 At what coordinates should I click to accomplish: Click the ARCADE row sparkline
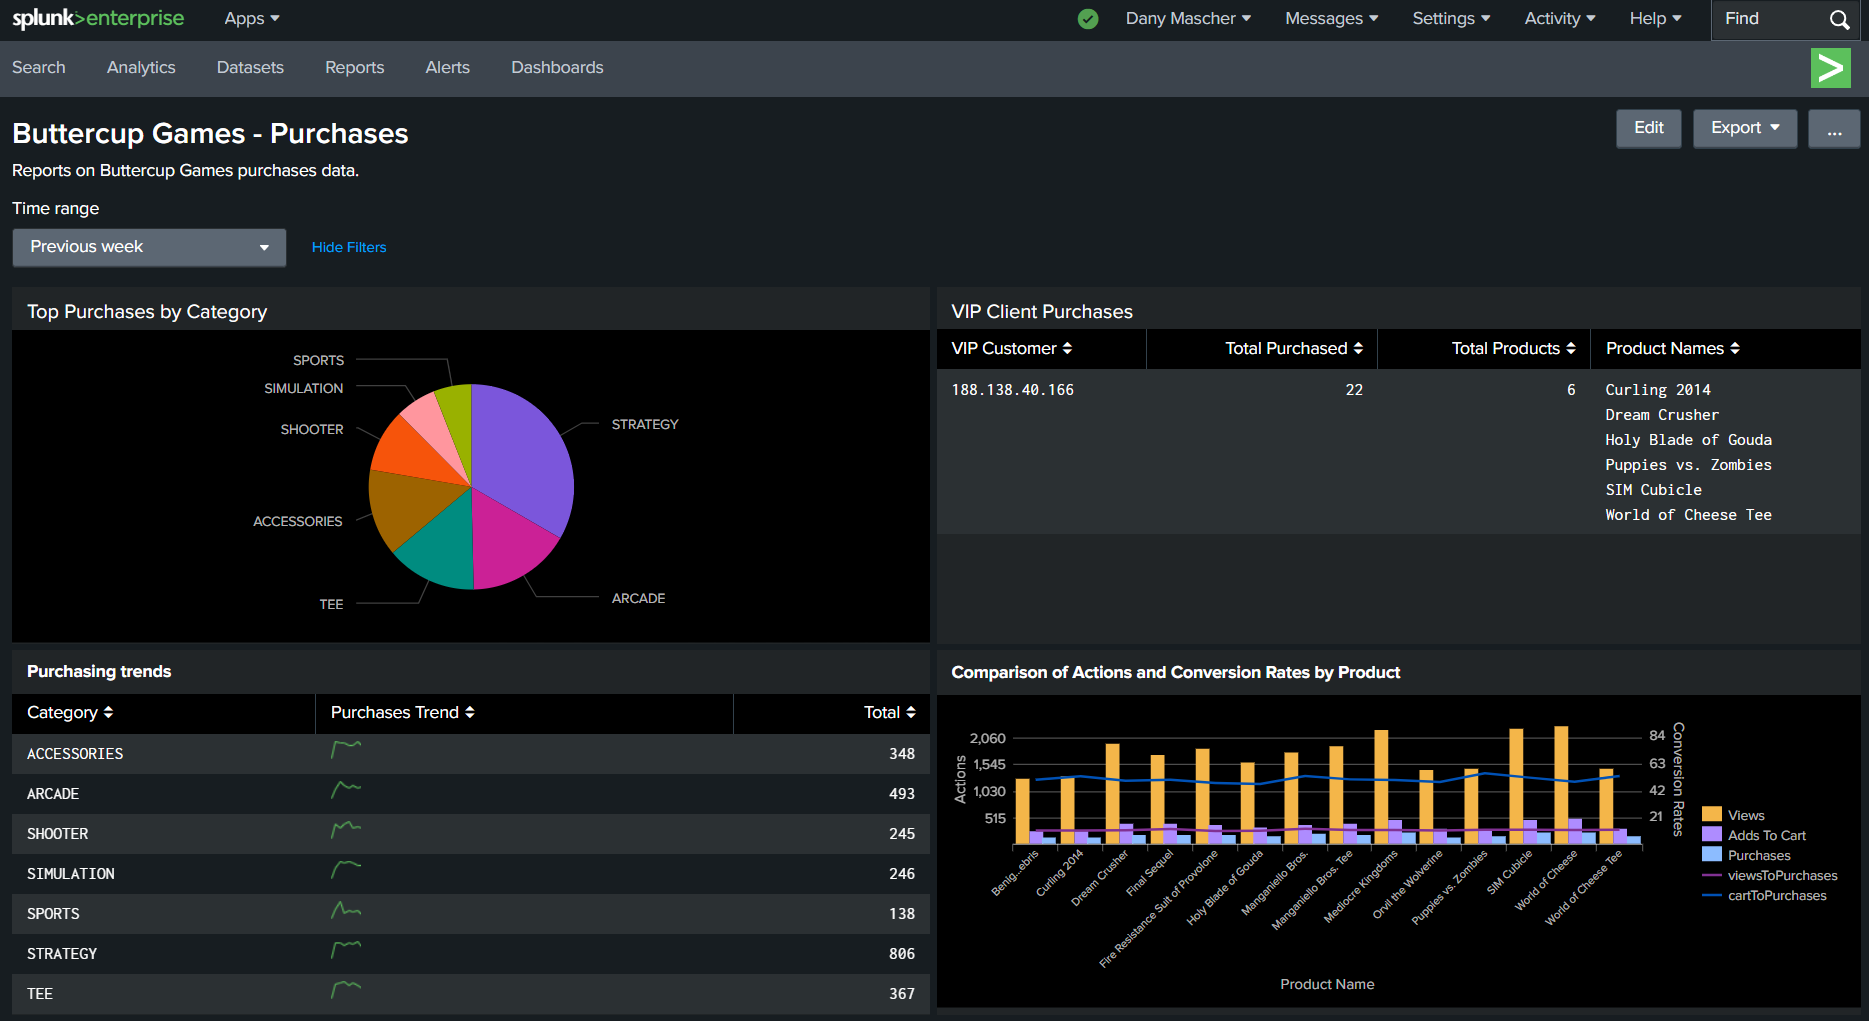pos(346,789)
